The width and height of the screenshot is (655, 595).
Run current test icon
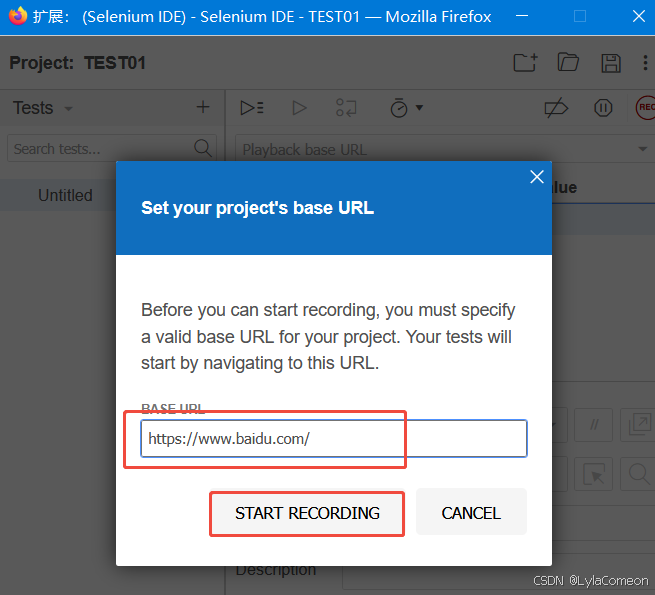pyautogui.click(x=299, y=108)
